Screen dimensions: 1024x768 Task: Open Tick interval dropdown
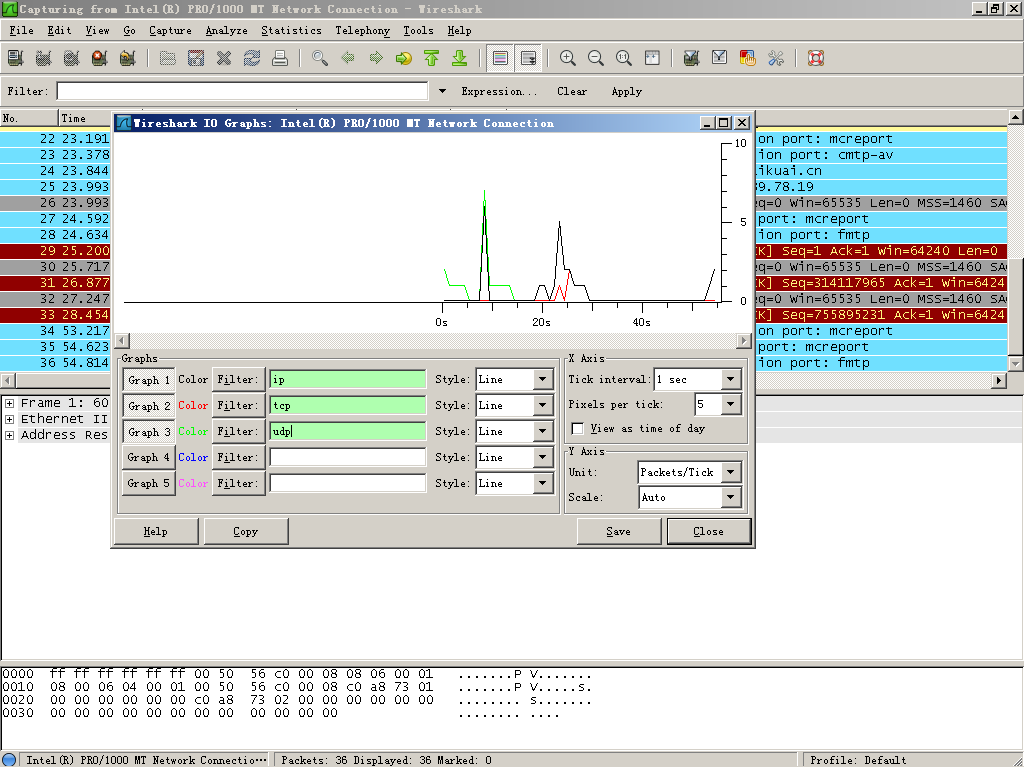click(731, 379)
